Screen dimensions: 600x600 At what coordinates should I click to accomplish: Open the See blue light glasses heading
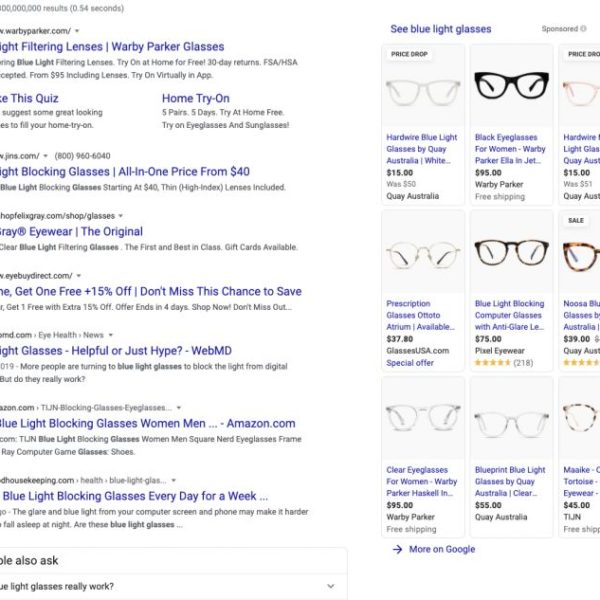coord(440,29)
